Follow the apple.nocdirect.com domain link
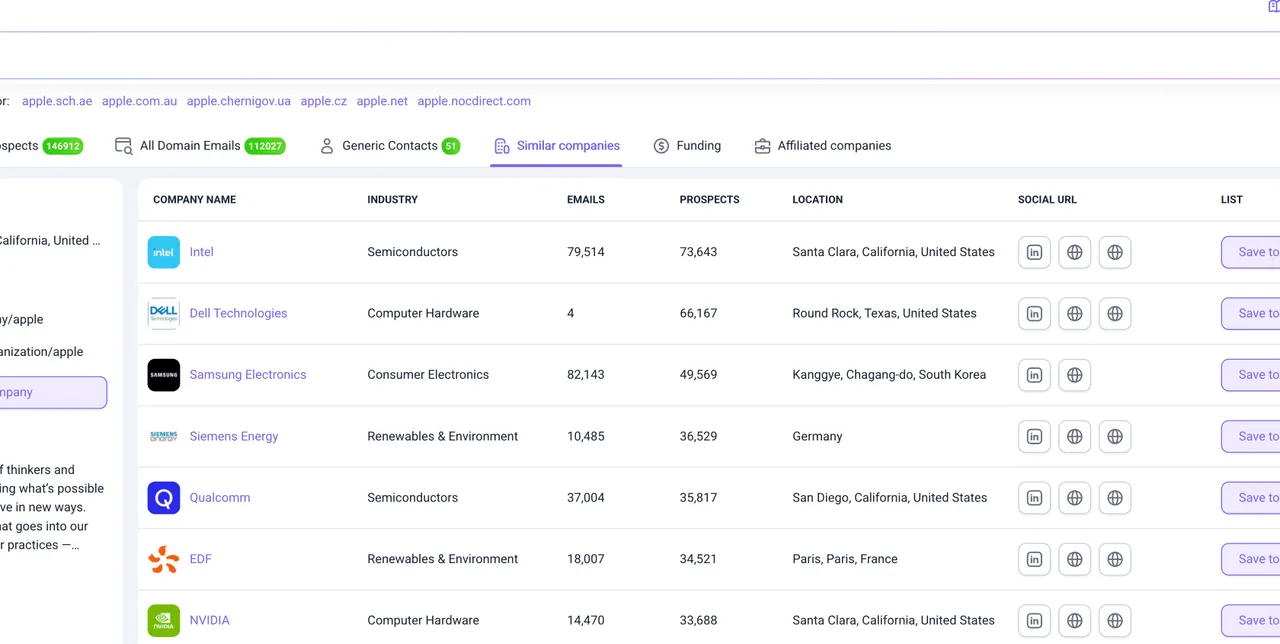The image size is (1280, 644). [474, 101]
